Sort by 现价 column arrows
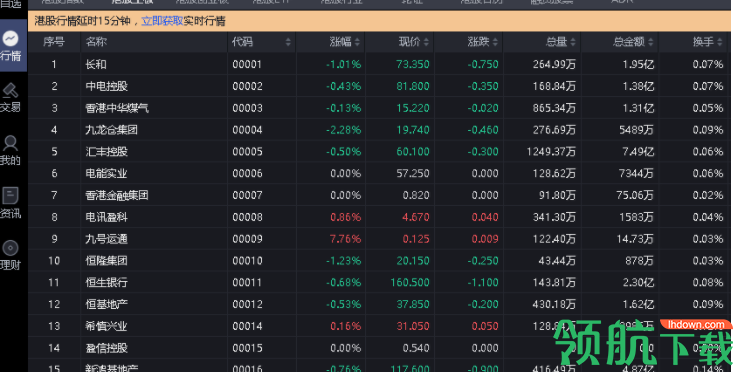The height and width of the screenshot is (372, 733). [426, 43]
